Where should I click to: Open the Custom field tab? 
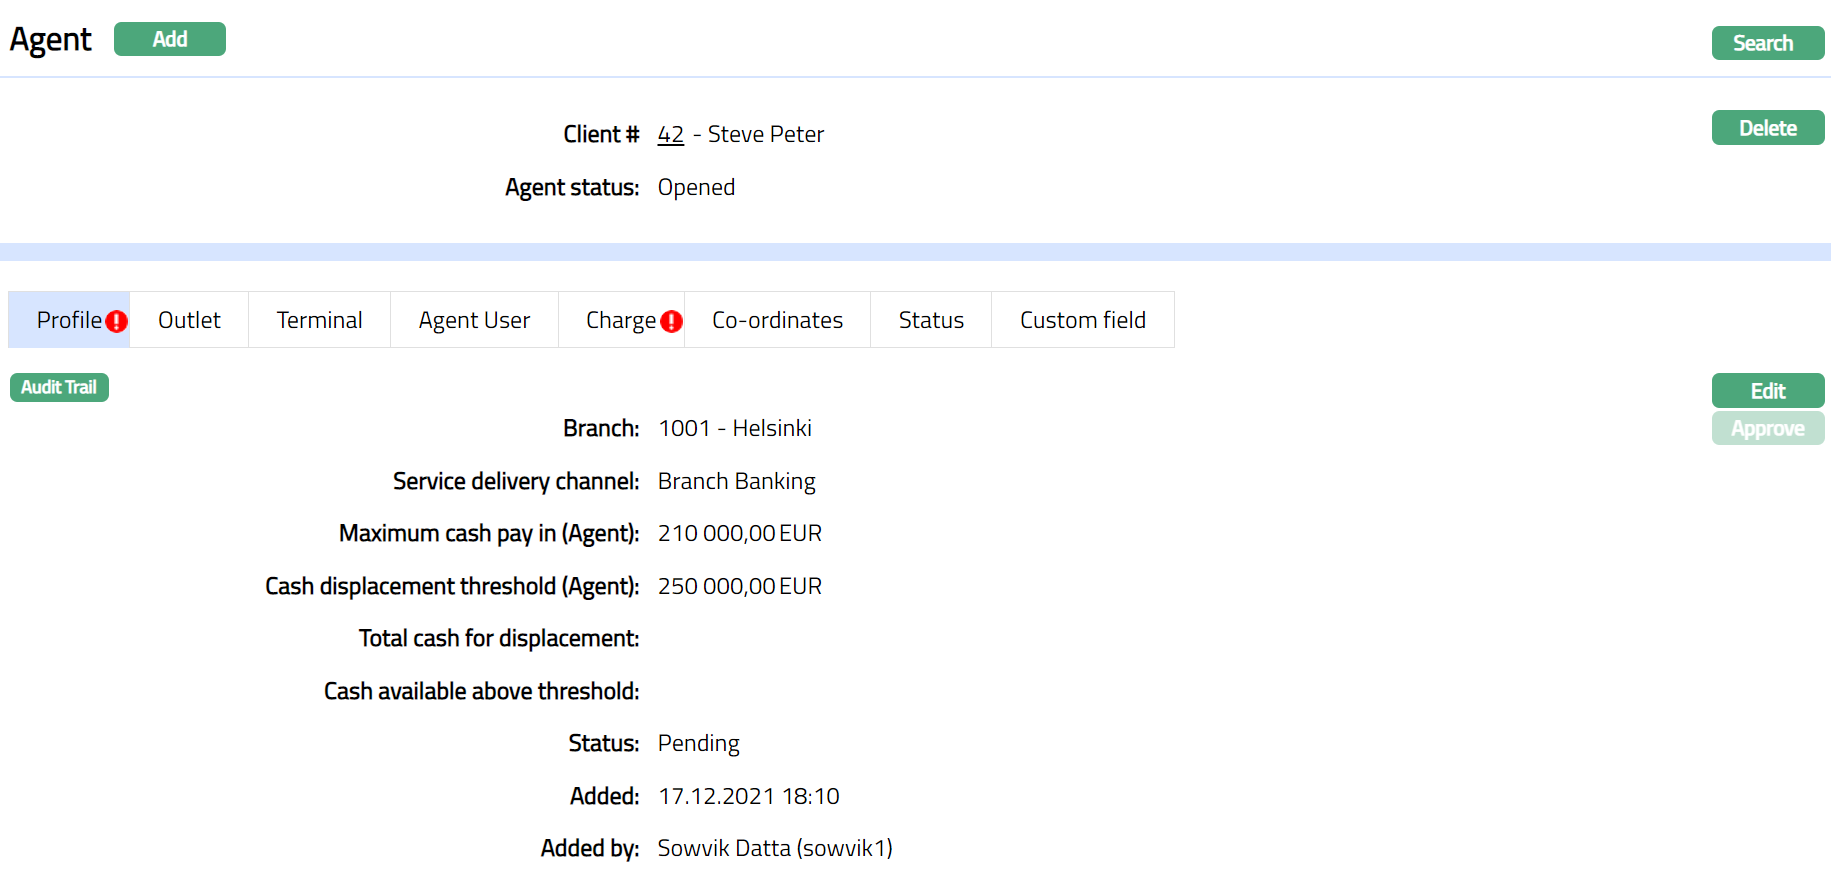tap(1082, 320)
